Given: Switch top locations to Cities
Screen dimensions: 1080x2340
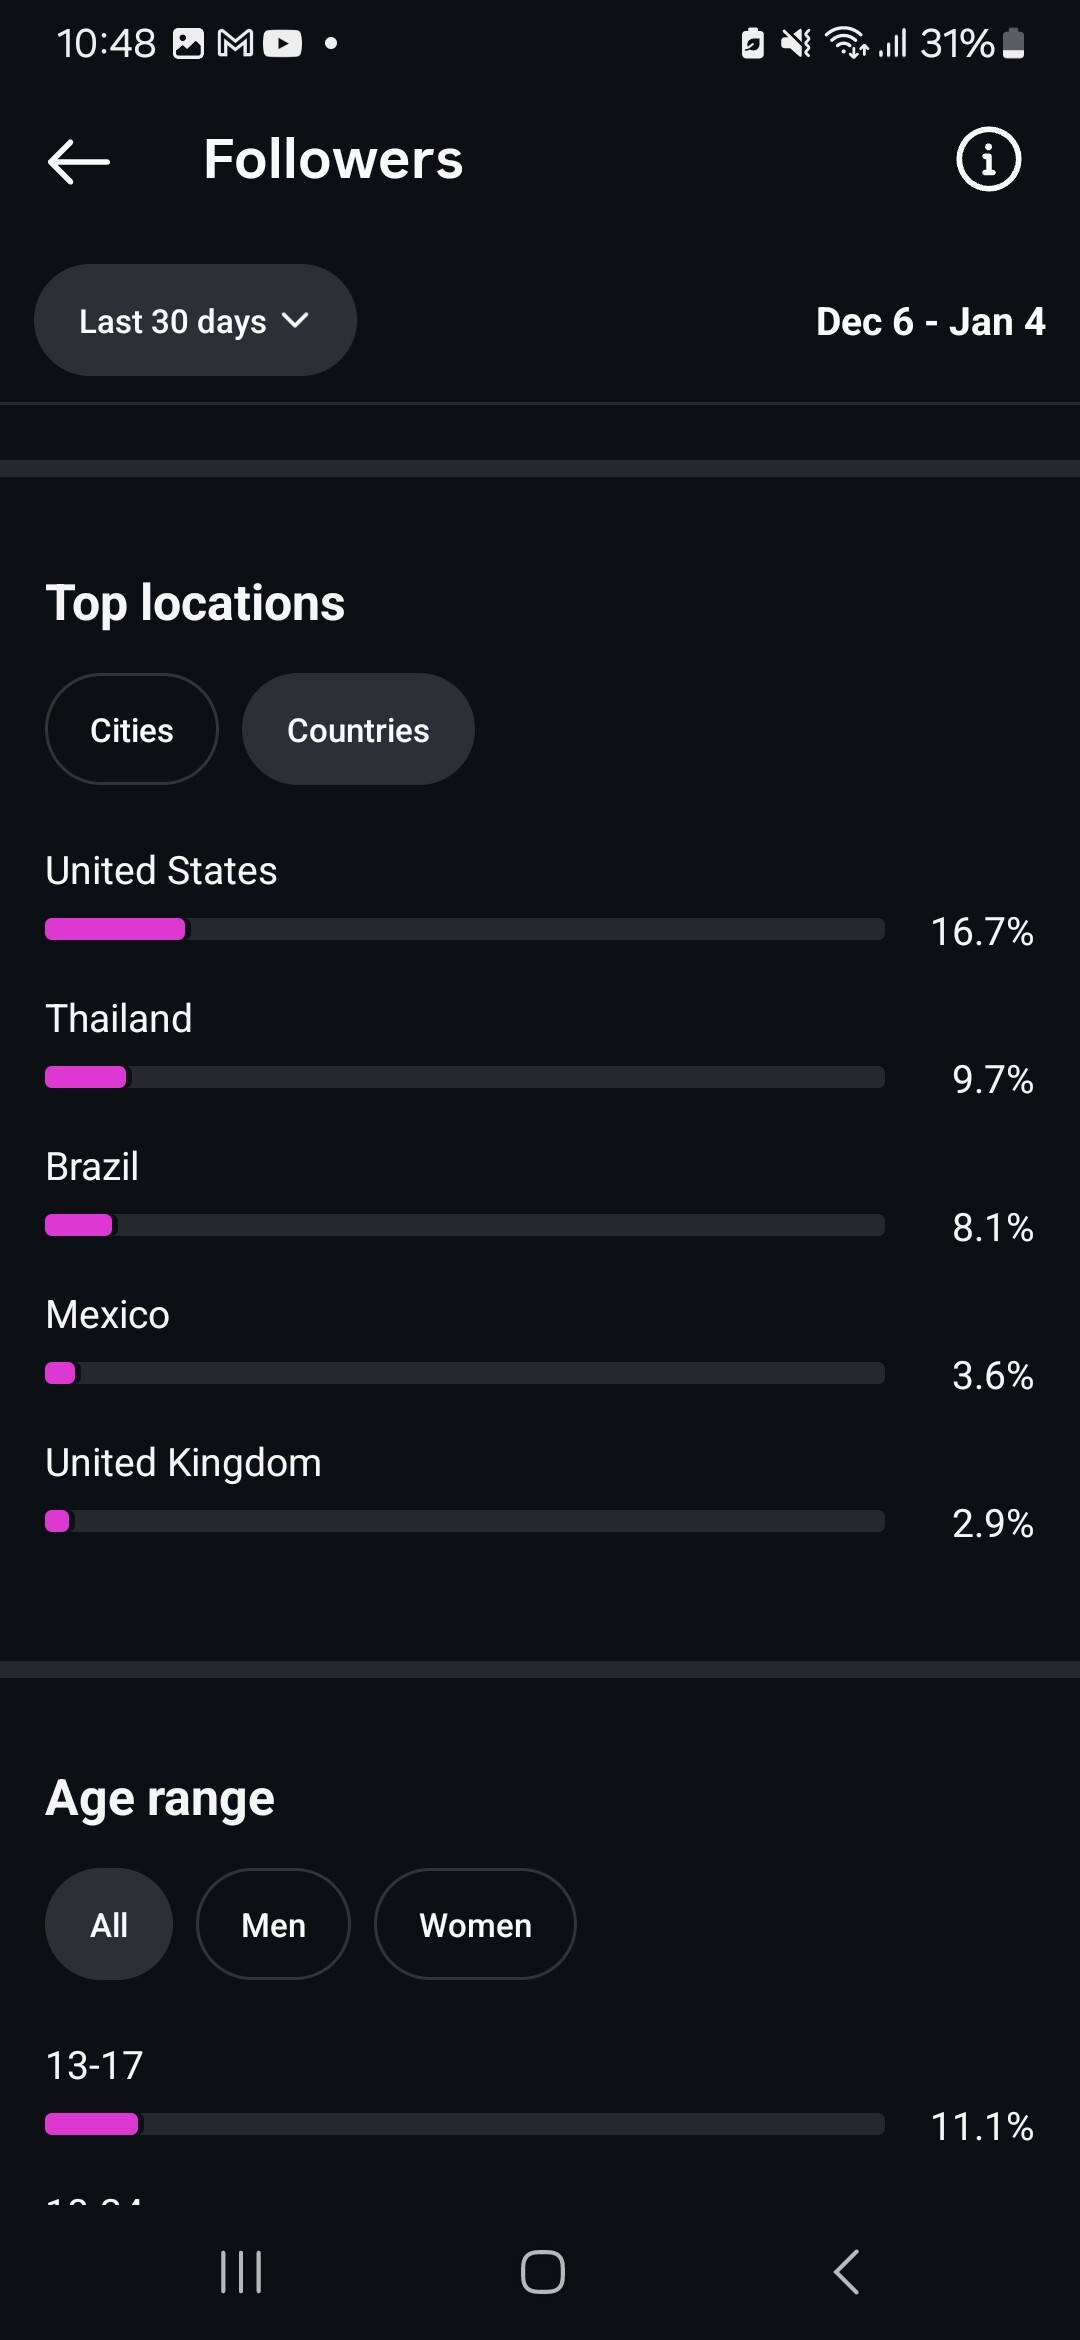Looking at the screenshot, I should click(132, 730).
